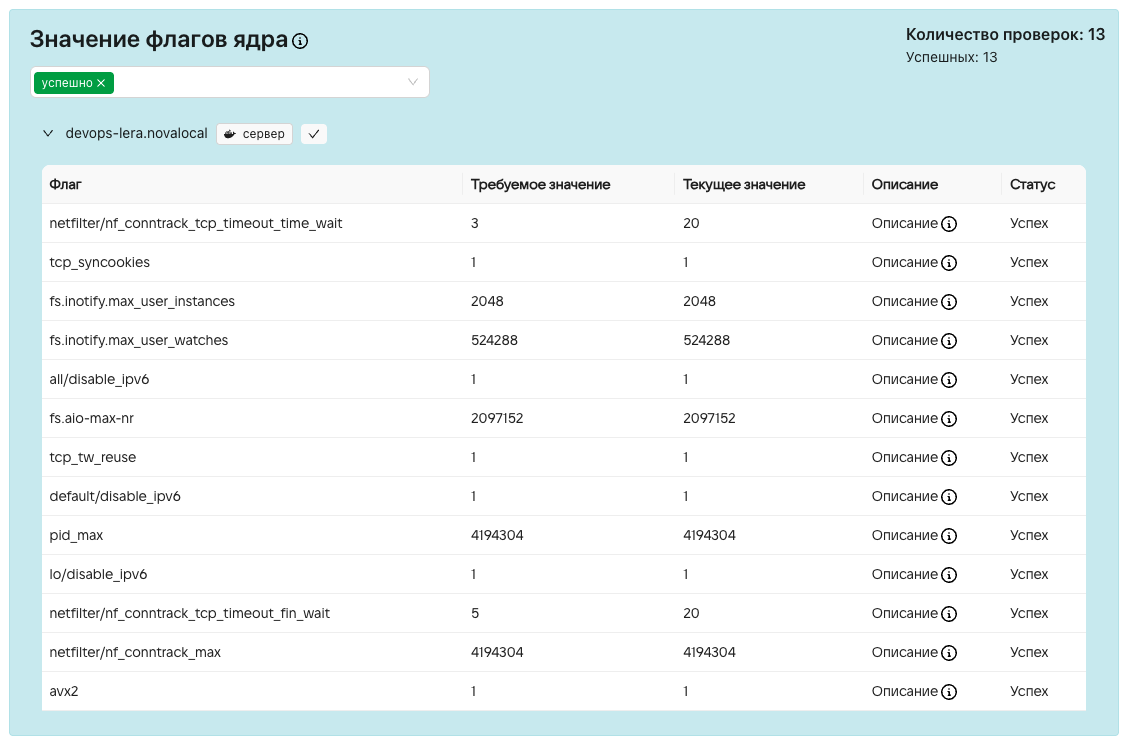This screenshot has height=744, width=1130.
Task: Click the "Флаг" column header
Action: pyautogui.click(x=65, y=185)
